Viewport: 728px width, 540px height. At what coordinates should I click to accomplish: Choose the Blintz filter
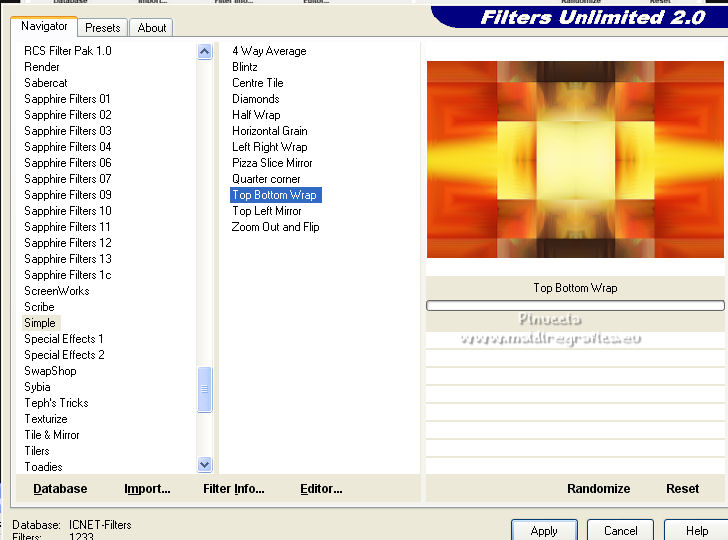tap(245, 67)
